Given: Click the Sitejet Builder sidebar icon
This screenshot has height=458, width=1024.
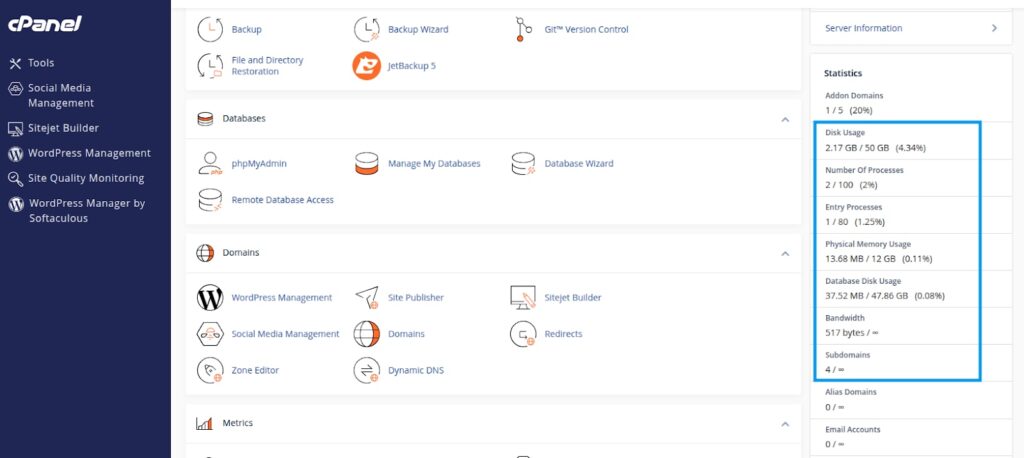Looking at the screenshot, I should 15,129.
